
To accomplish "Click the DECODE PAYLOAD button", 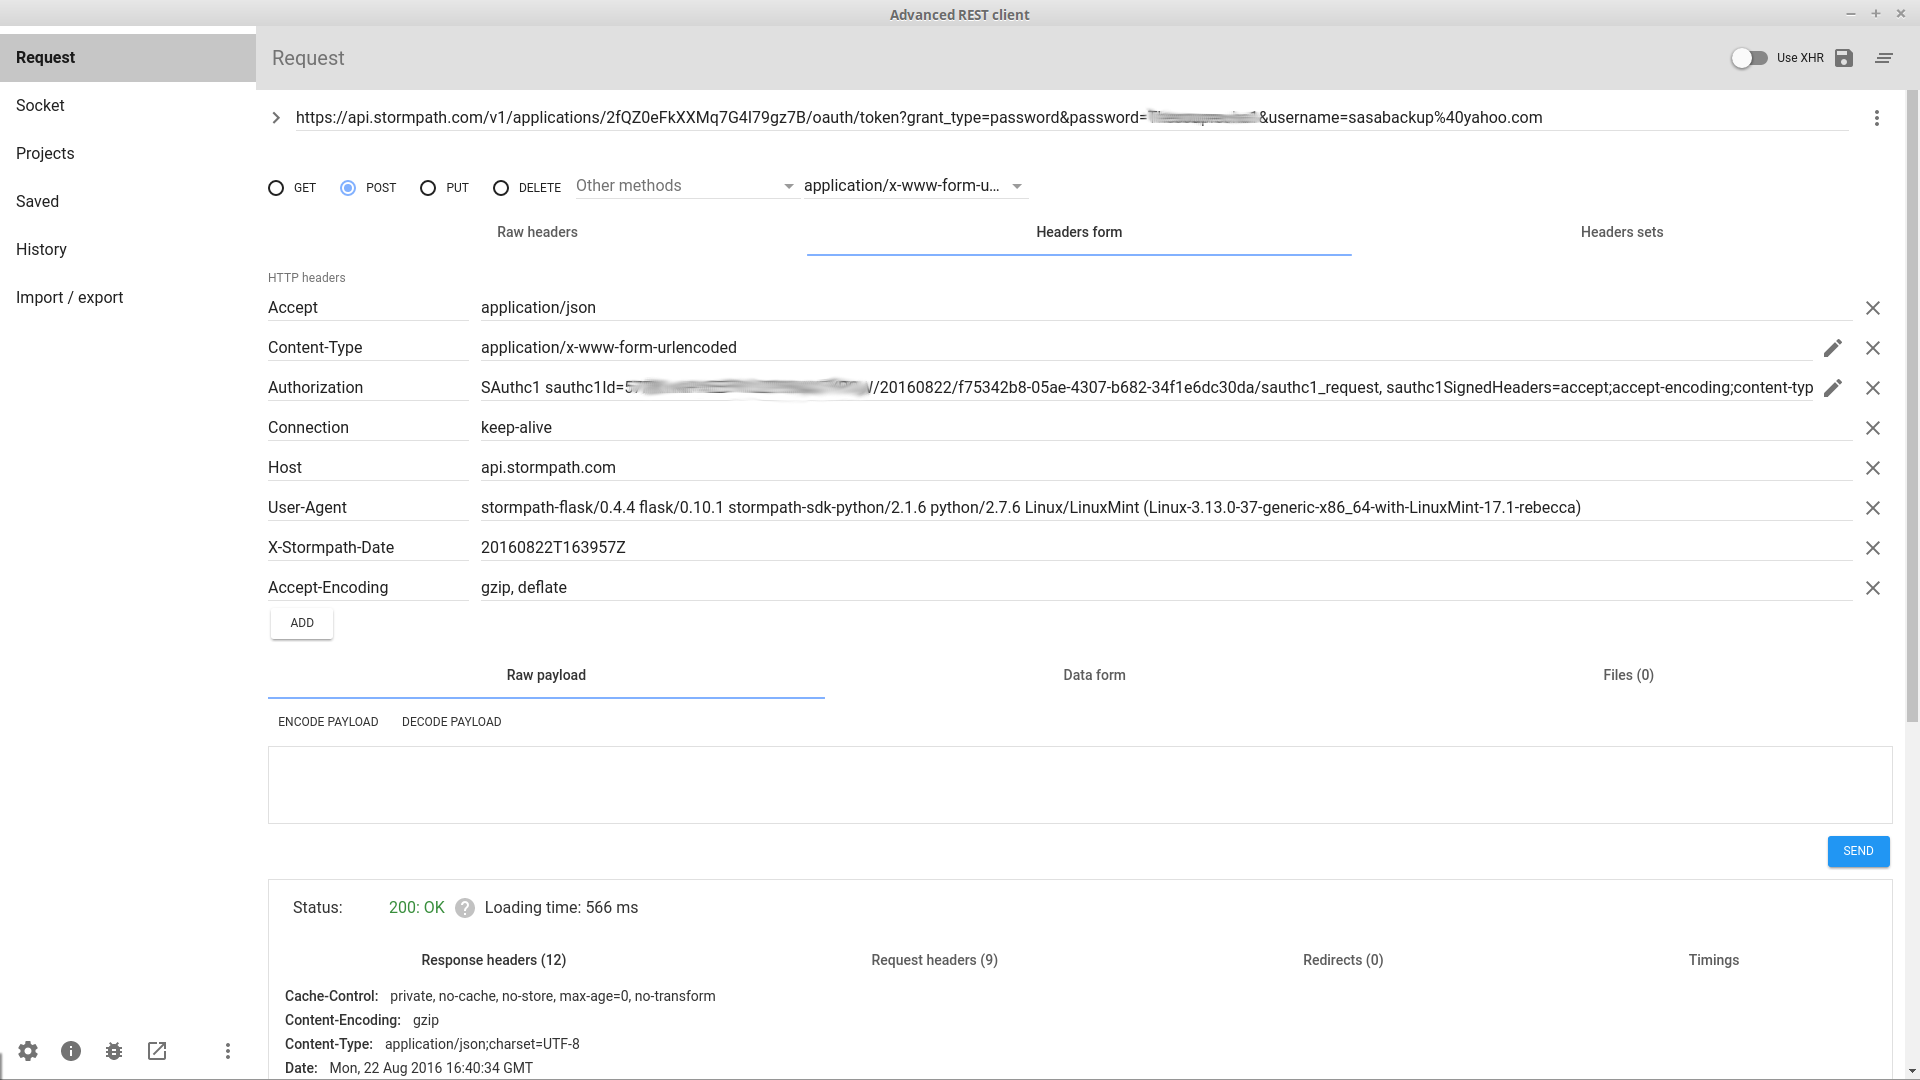I will pyautogui.click(x=452, y=722).
